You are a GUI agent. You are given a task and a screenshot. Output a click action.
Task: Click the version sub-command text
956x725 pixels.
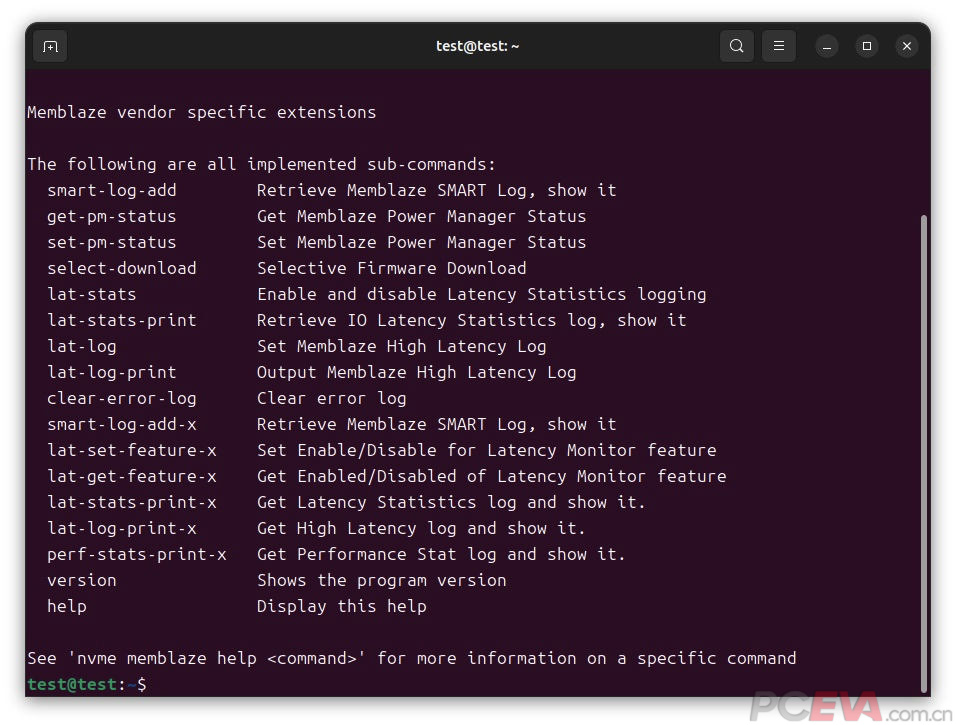82,580
